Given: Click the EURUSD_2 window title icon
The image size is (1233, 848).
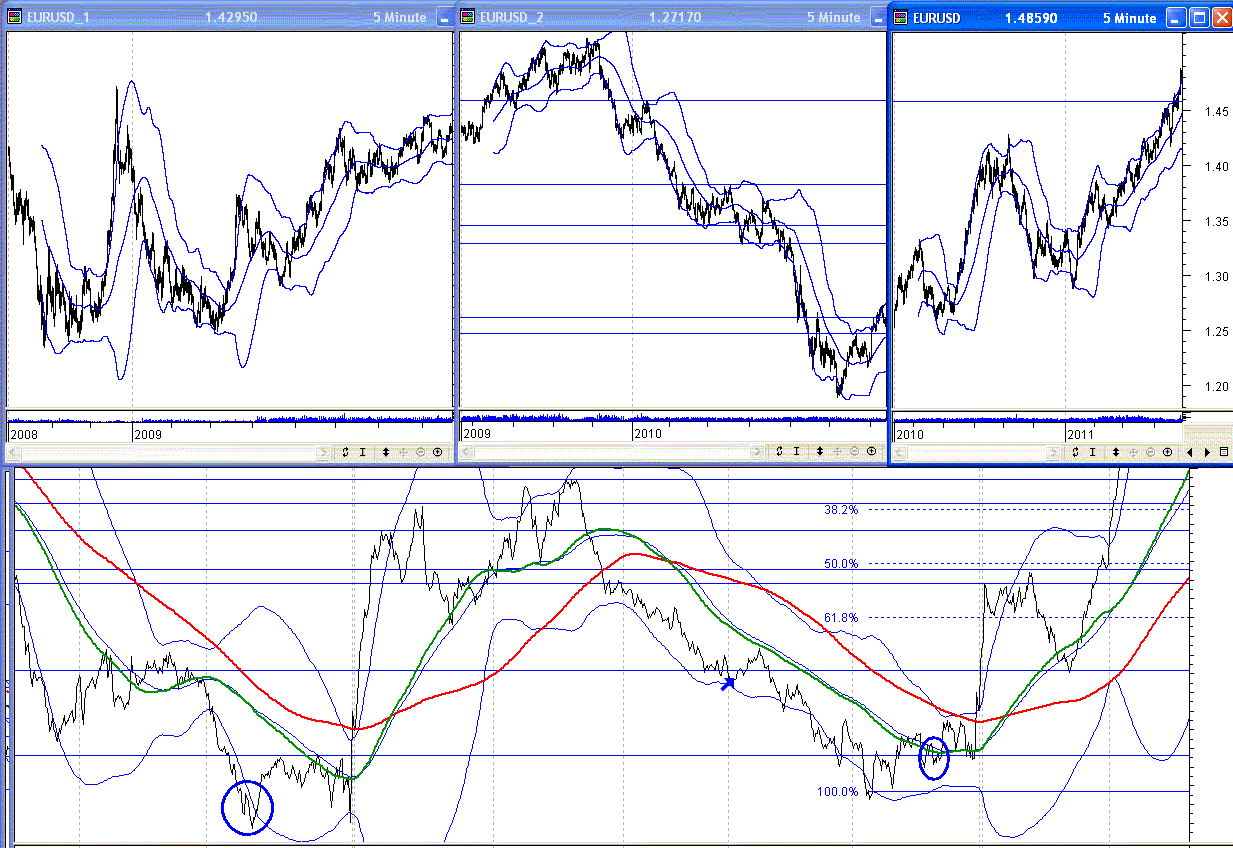Looking at the screenshot, I should click(x=468, y=17).
